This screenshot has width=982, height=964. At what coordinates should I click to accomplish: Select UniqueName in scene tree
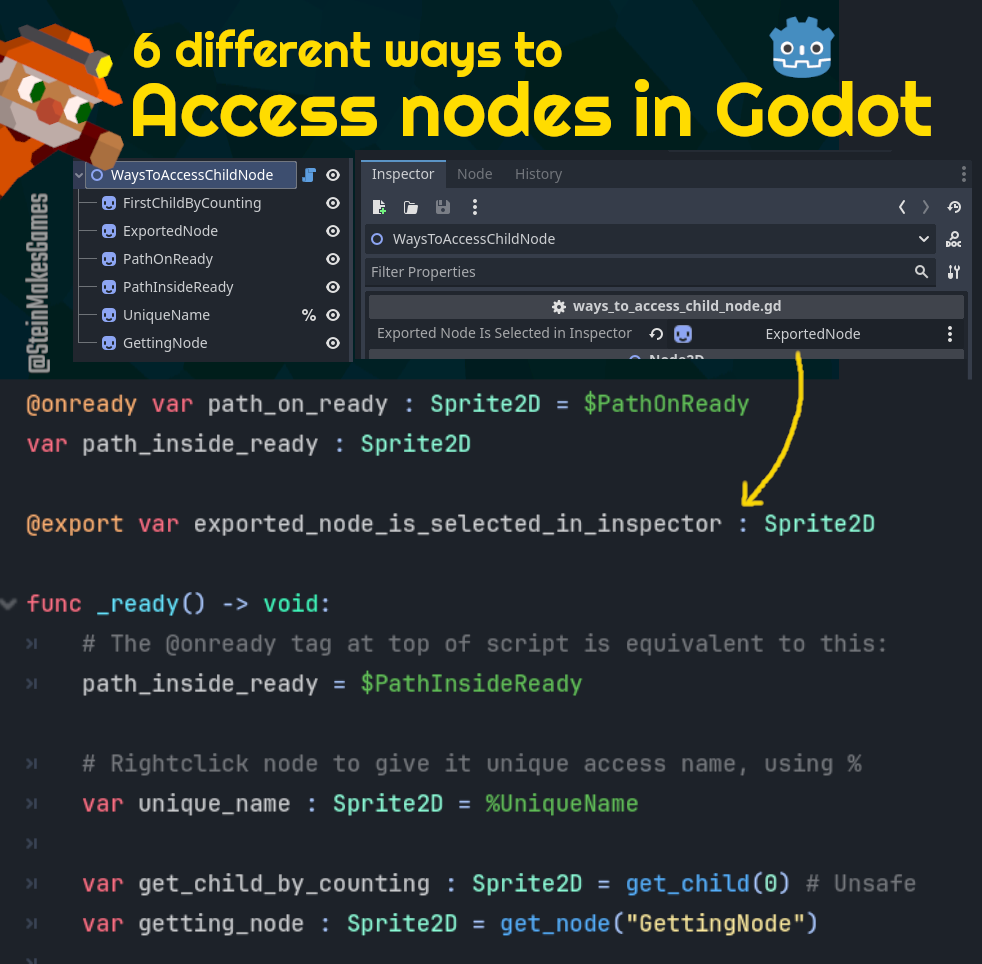coord(166,315)
